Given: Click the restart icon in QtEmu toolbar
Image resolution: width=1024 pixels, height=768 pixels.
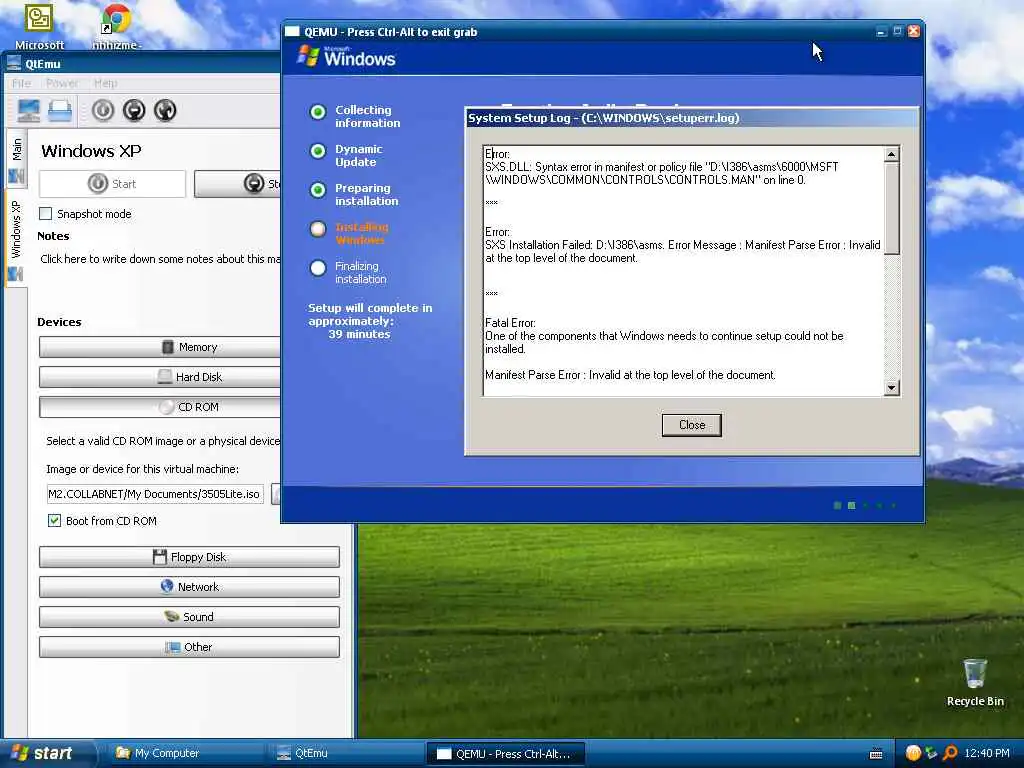Looking at the screenshot, I should [x=165, y=110].
